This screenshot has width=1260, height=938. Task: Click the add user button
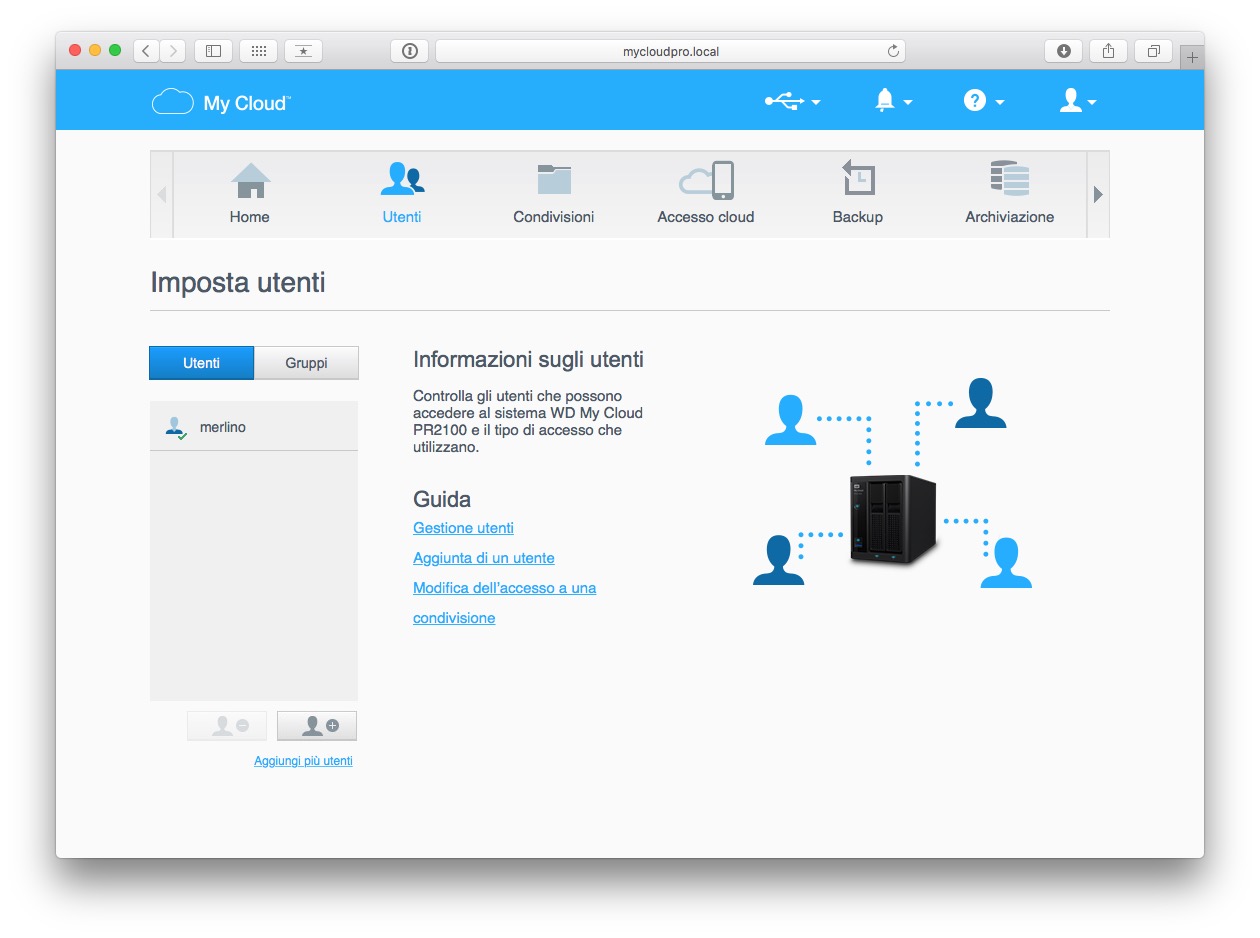(x=317, y=726)
